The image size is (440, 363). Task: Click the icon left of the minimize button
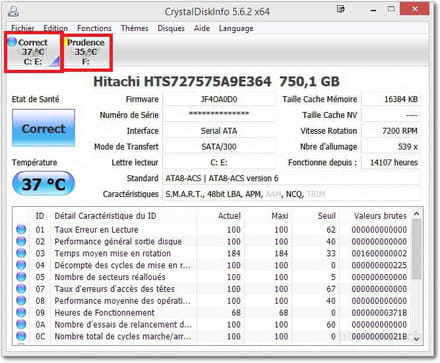tap(341, 9)
